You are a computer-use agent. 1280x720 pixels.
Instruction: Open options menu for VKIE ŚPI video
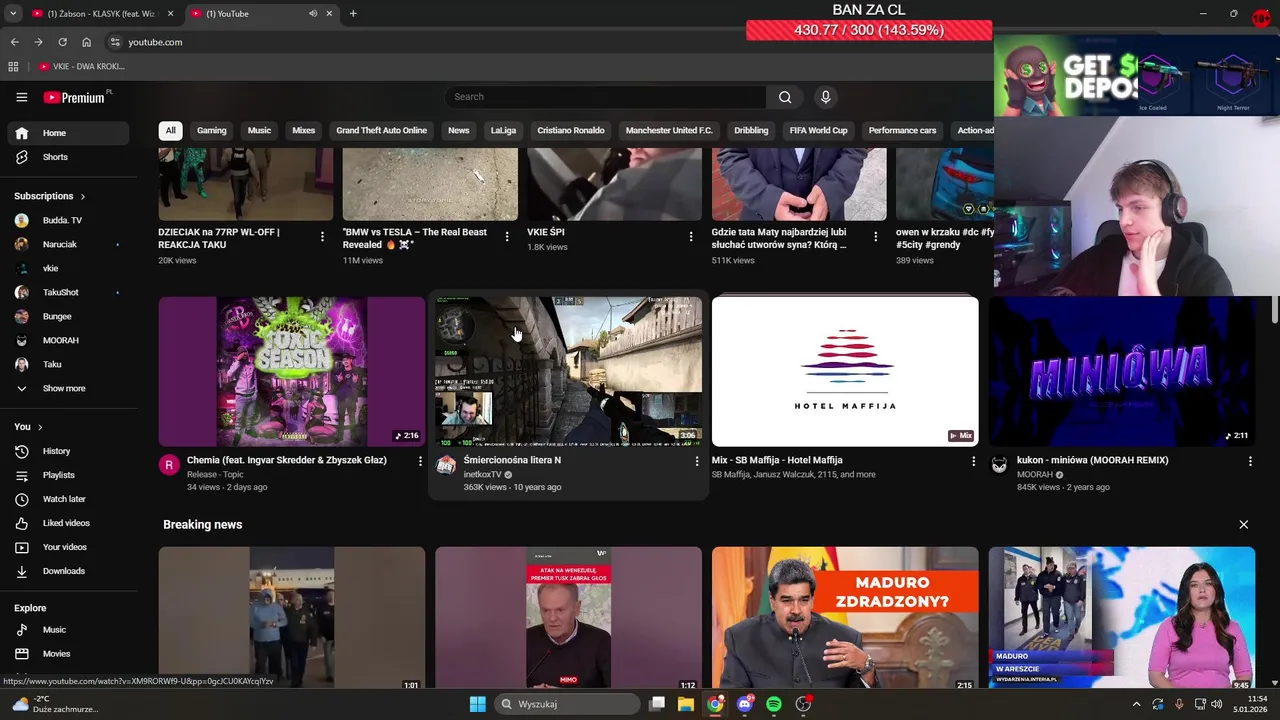tap(691, 237)
